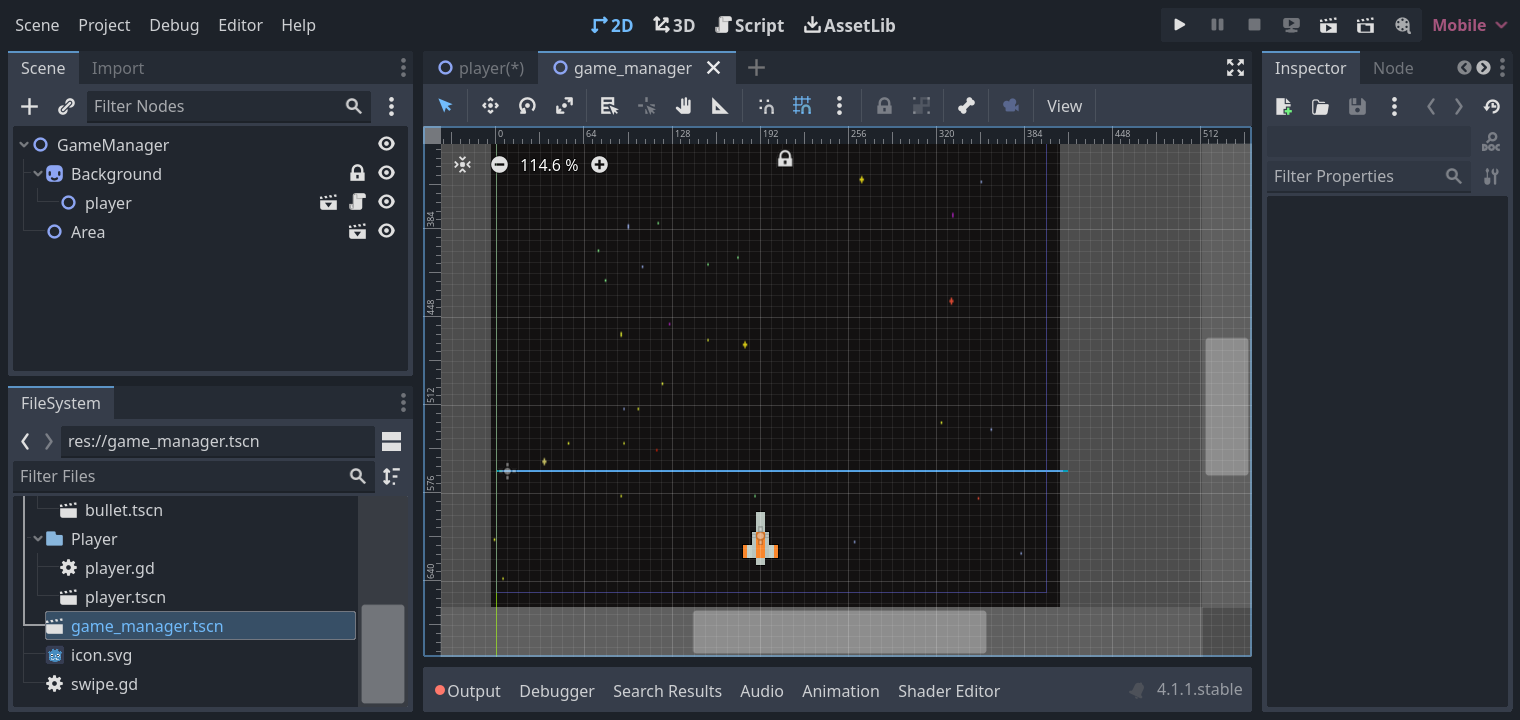Click Add Child Node plus icon

(30, 106)
